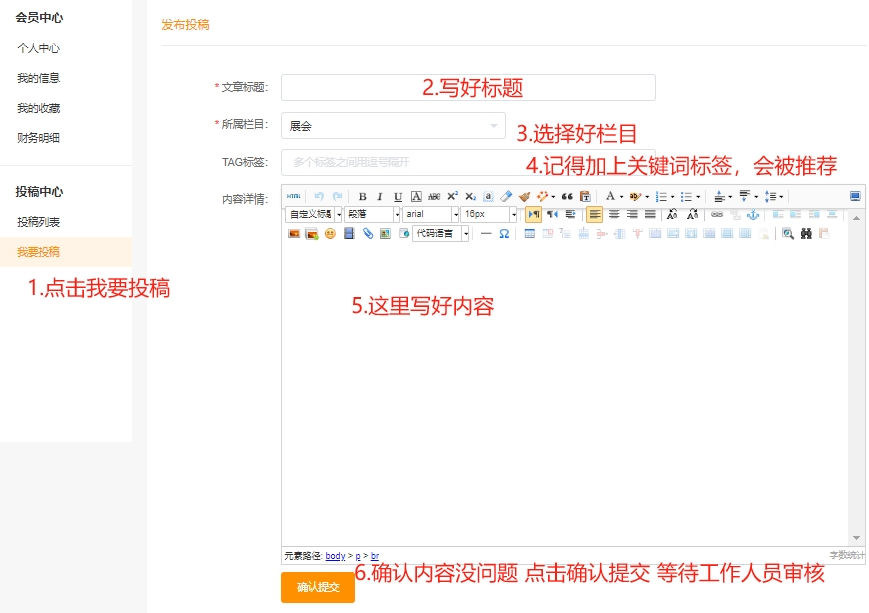Toggle superscript formatting
The image size is (869, 613).
(x=453, y=196)
